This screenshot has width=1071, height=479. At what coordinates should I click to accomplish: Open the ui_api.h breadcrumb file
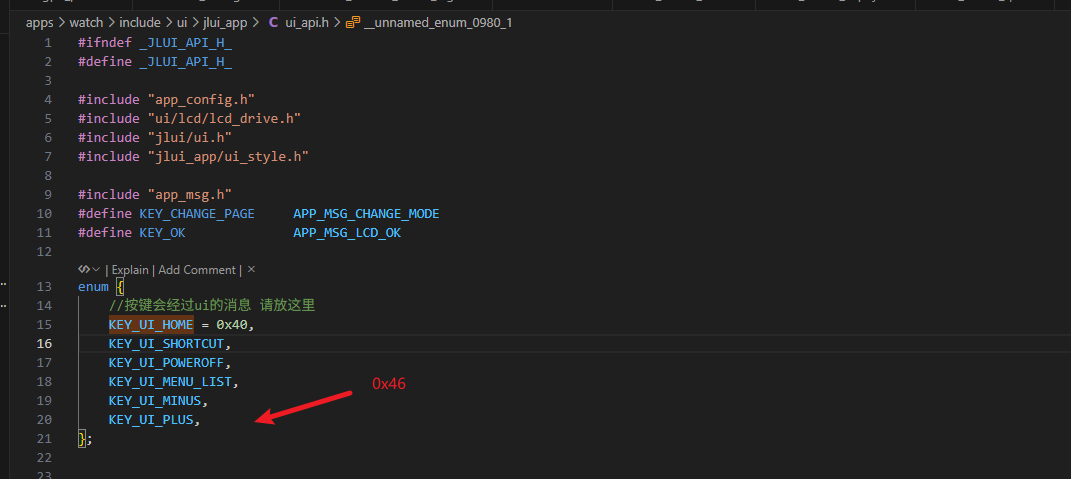[x=307, y=23]
